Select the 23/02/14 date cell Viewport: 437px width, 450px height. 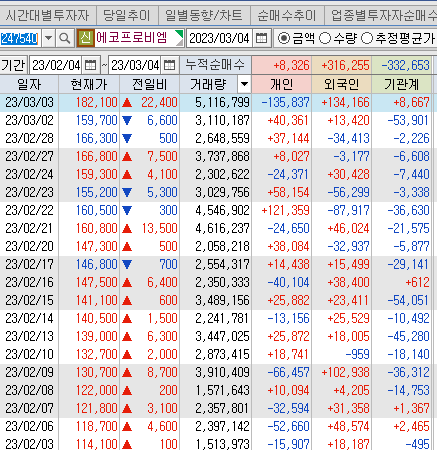coord(29,318)
